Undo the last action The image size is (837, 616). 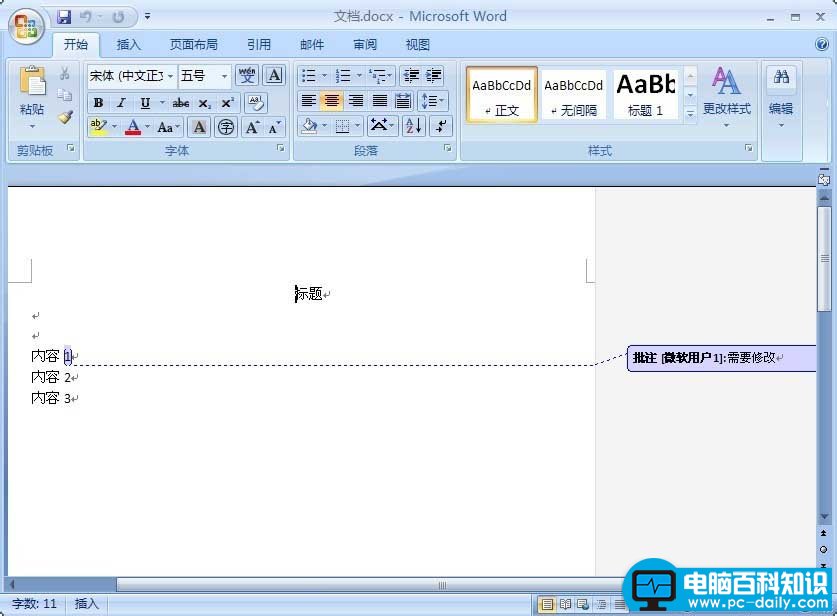point(85,17)
